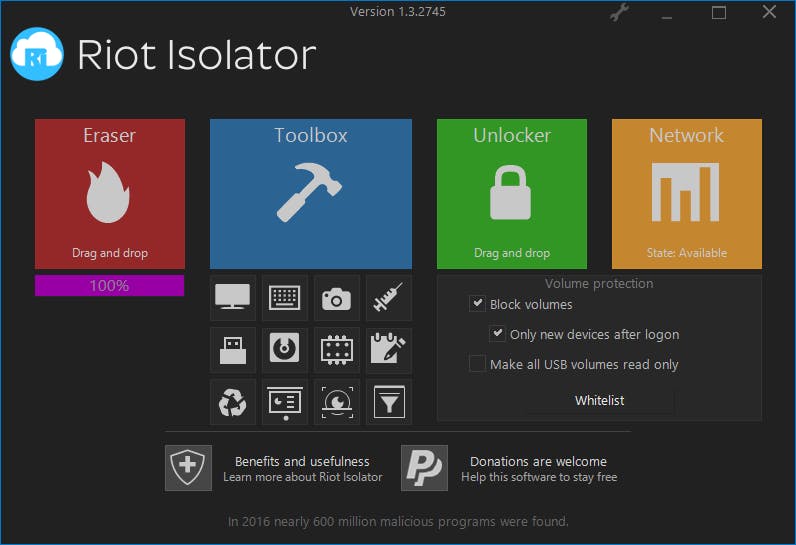Image resolution: width=796 pixels, height=545 pixels.
Task: Open the Network bars tile
Action: click(686, 194)
